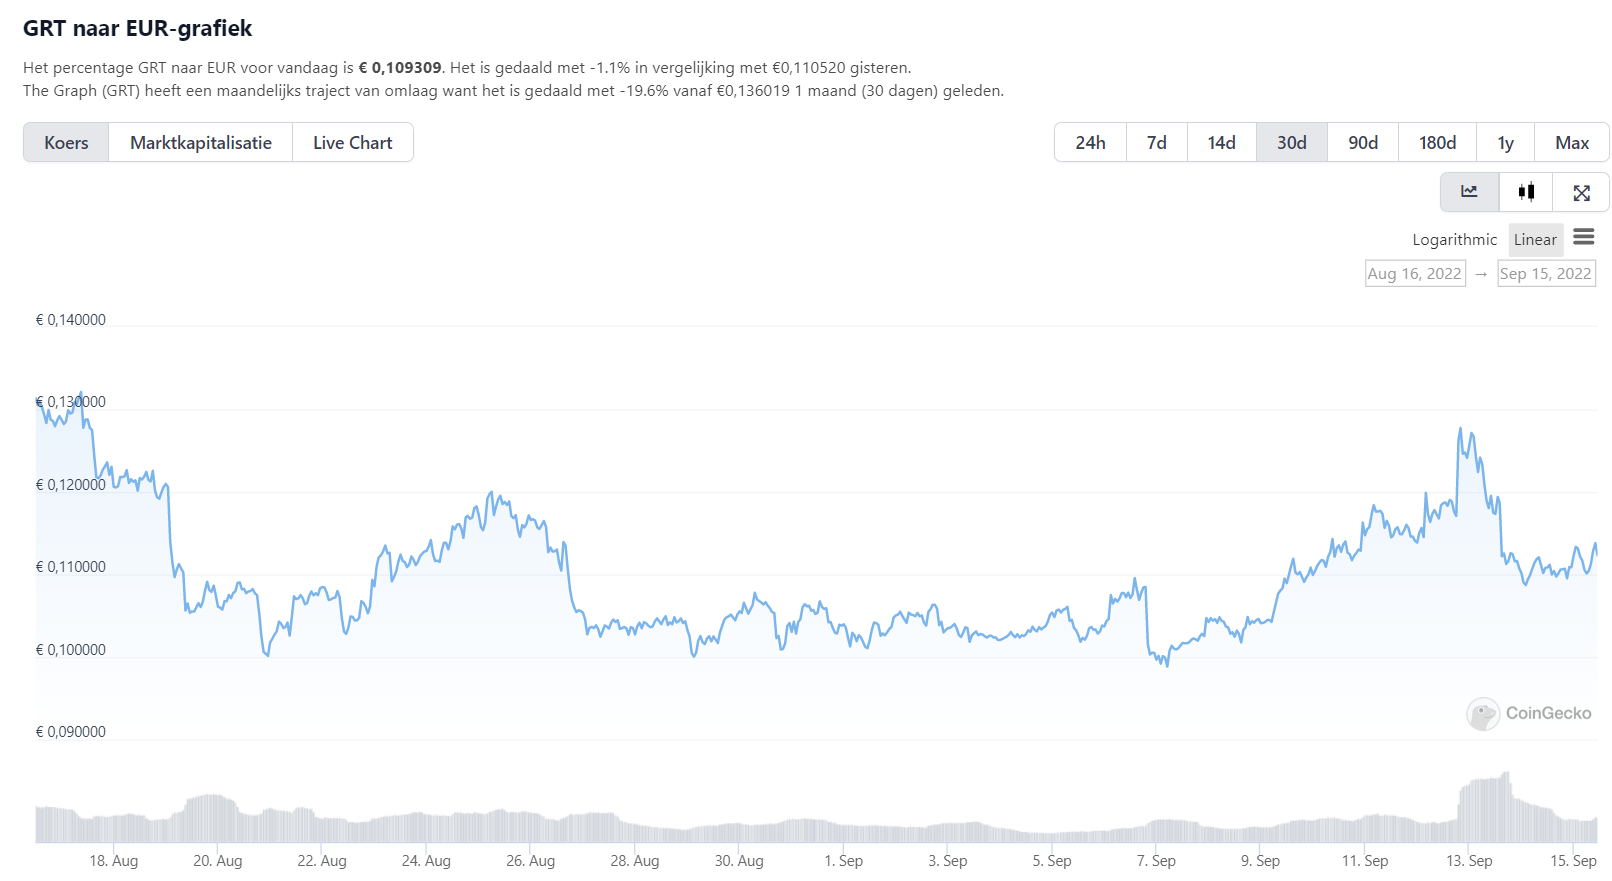Select Linear scale option
This screenshot has width=1612, height=881.
[1535, 240]
